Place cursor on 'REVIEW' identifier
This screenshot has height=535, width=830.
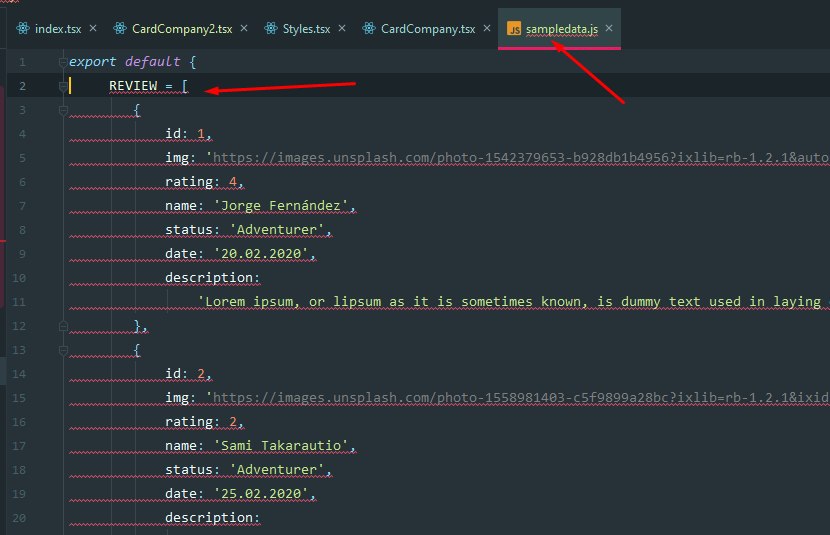133,86
